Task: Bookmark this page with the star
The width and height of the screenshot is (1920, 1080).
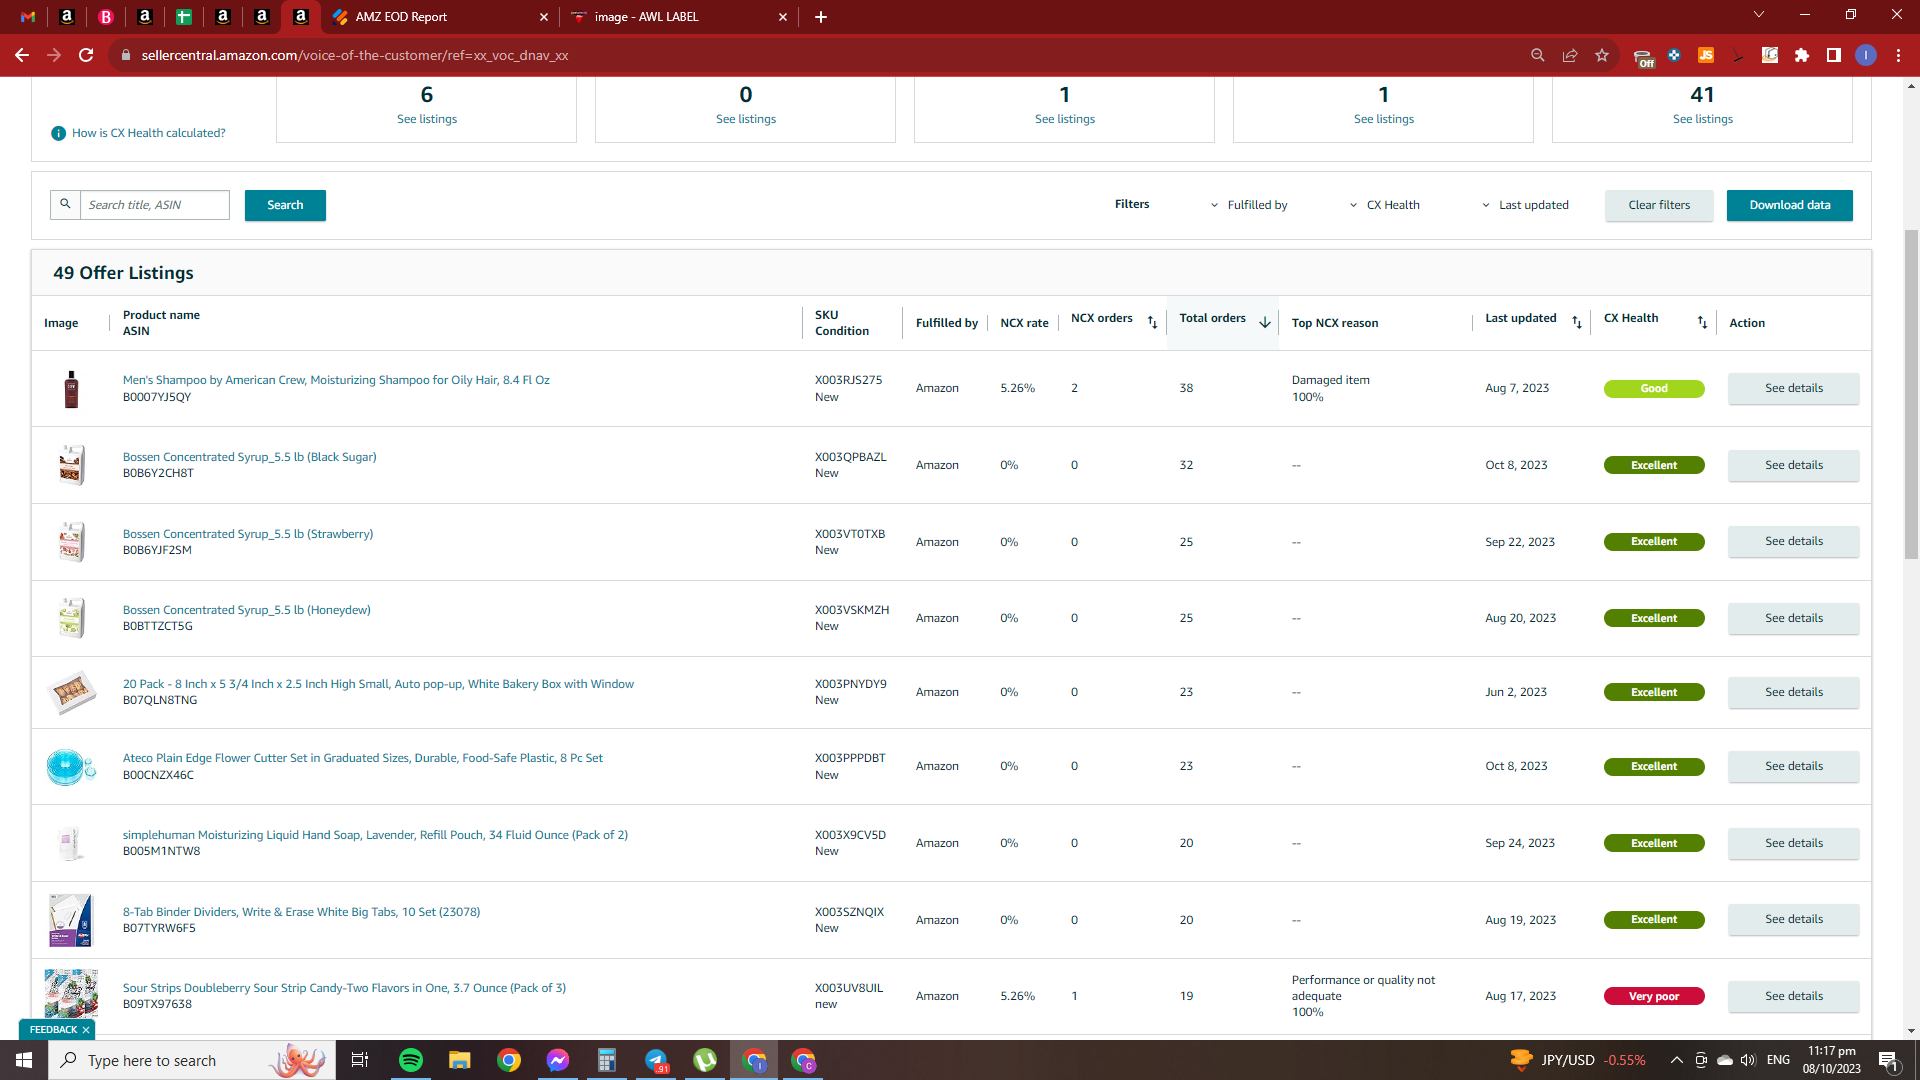Action: tap(1602, 55)
